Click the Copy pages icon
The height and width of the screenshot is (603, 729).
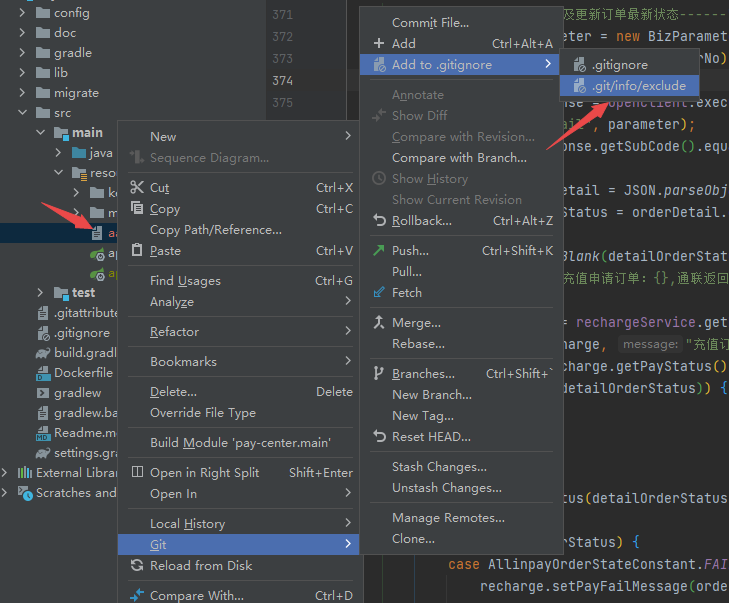tap(137, 207)
